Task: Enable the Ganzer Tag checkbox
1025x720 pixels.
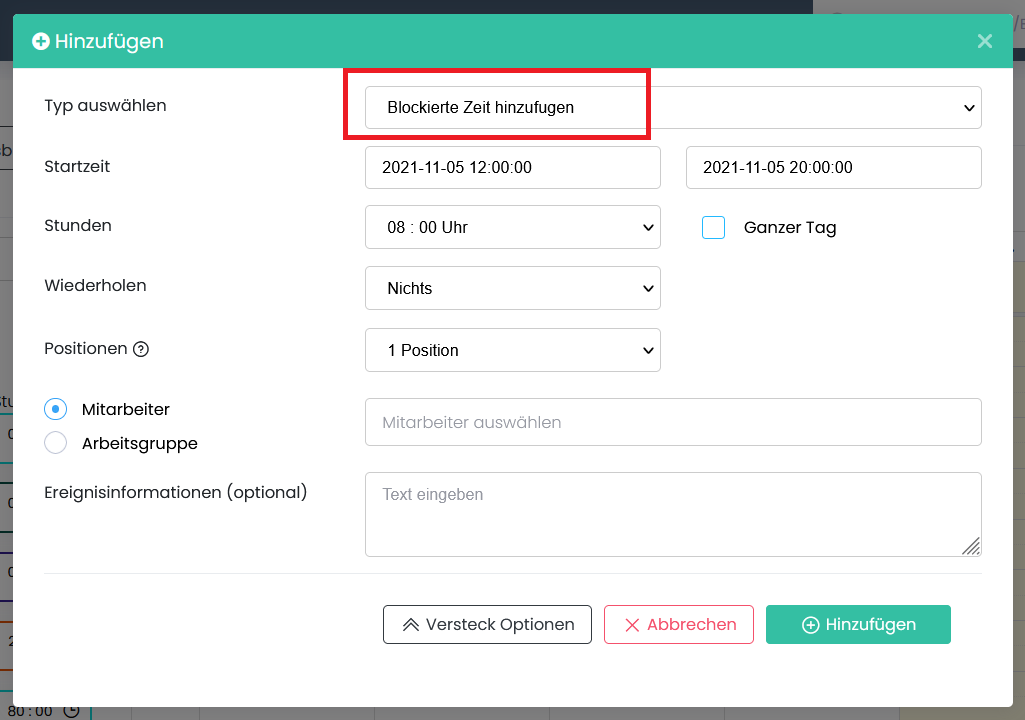Action: [713, 228]
